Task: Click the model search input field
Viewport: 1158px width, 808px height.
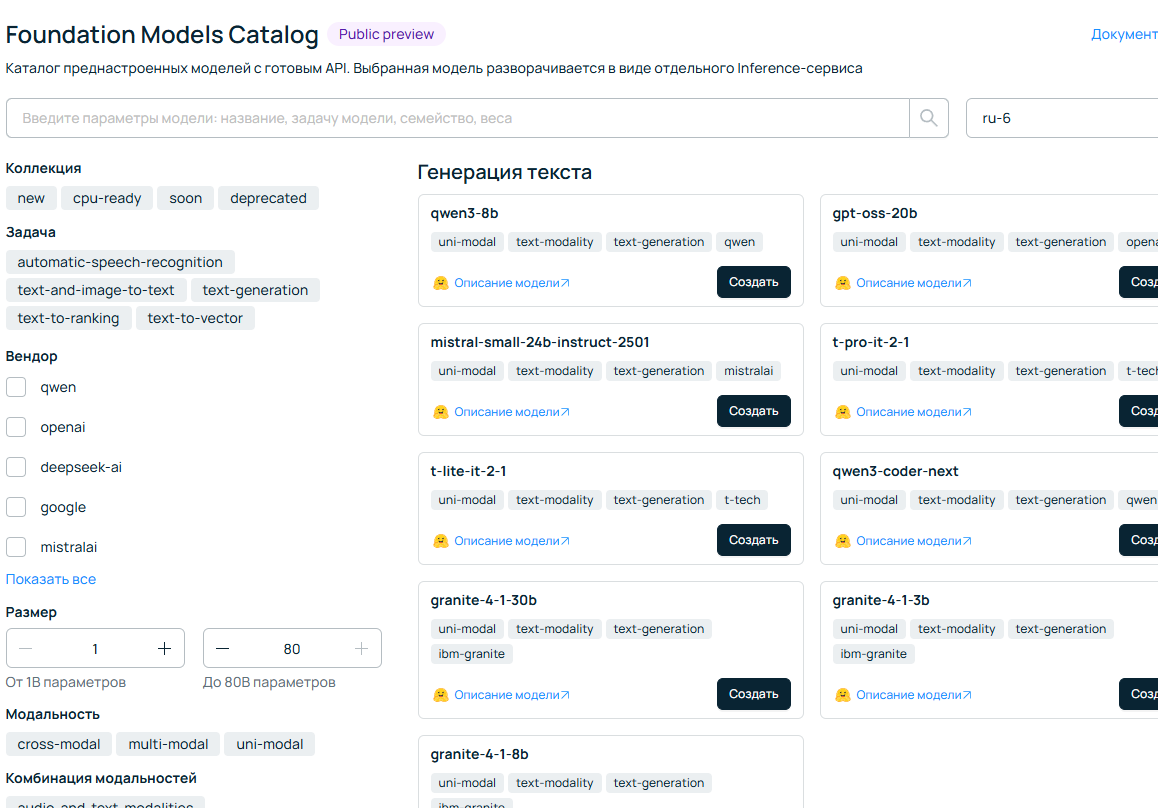Action: [458, 118]
